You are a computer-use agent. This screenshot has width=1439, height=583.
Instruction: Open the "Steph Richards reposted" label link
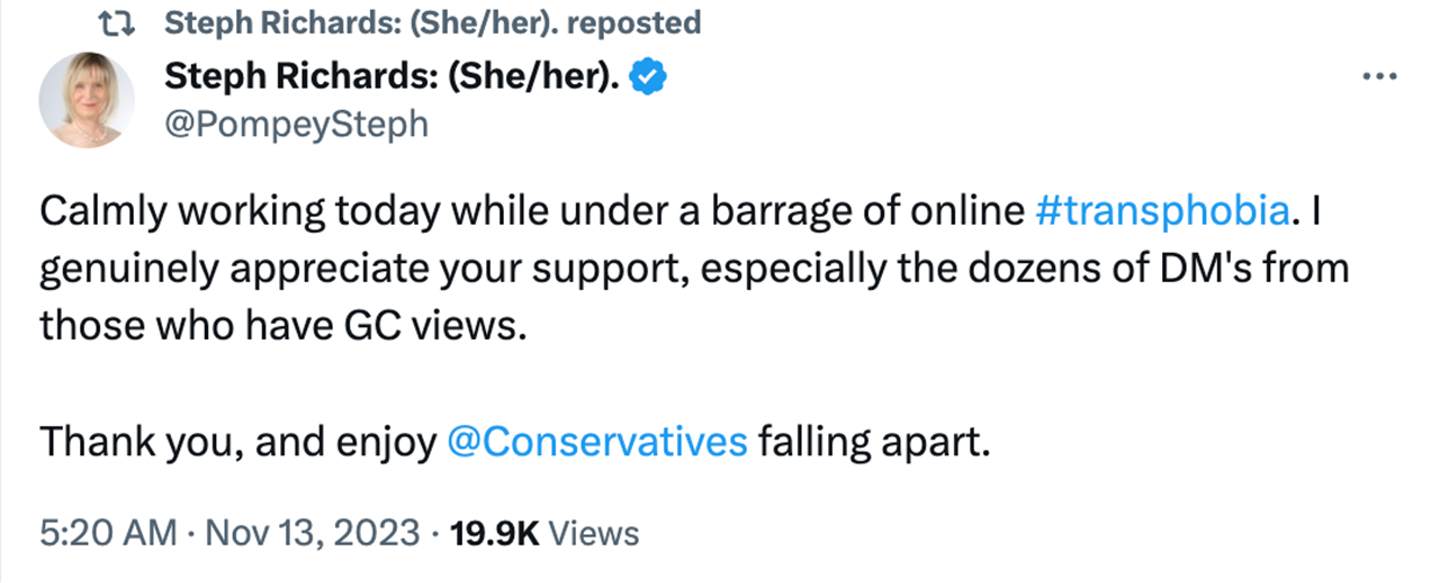pos(431,23)
